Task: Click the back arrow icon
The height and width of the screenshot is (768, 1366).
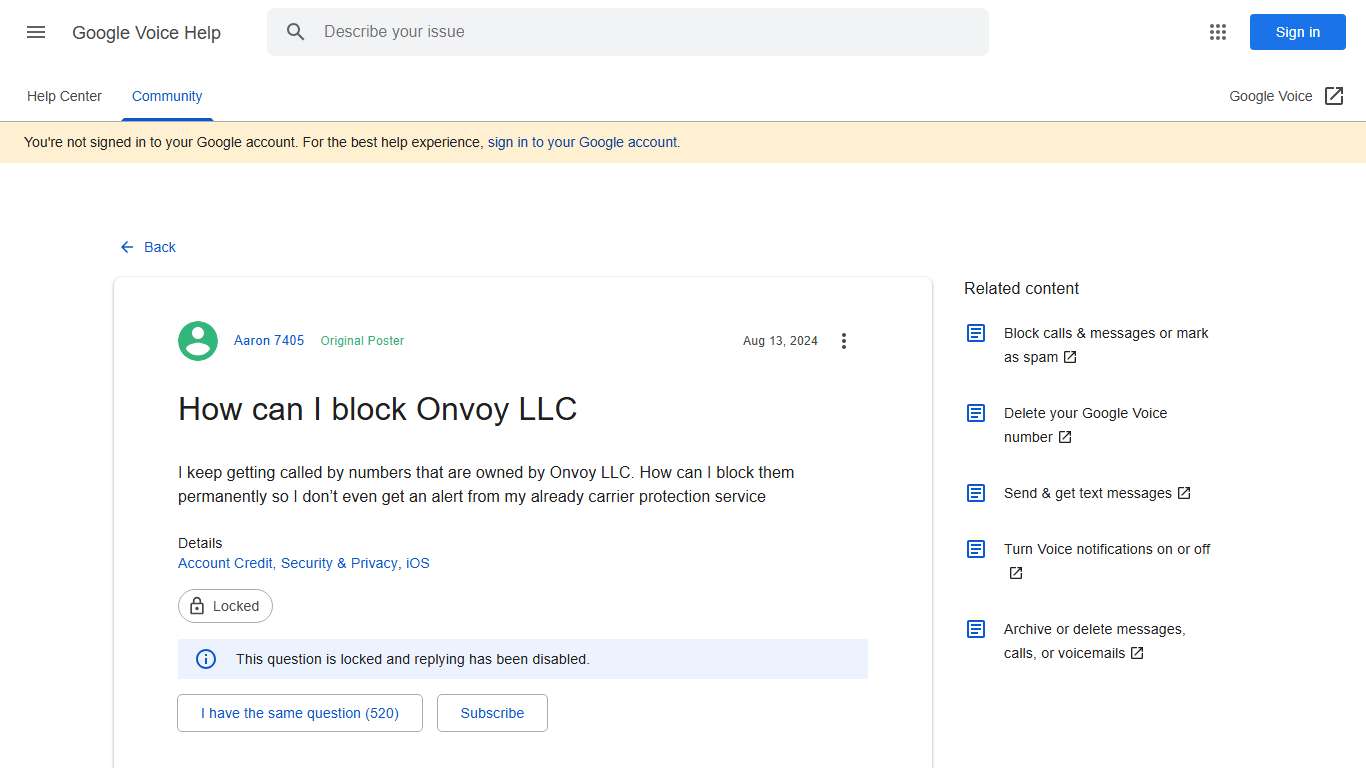Action: [x=126, y=246]
